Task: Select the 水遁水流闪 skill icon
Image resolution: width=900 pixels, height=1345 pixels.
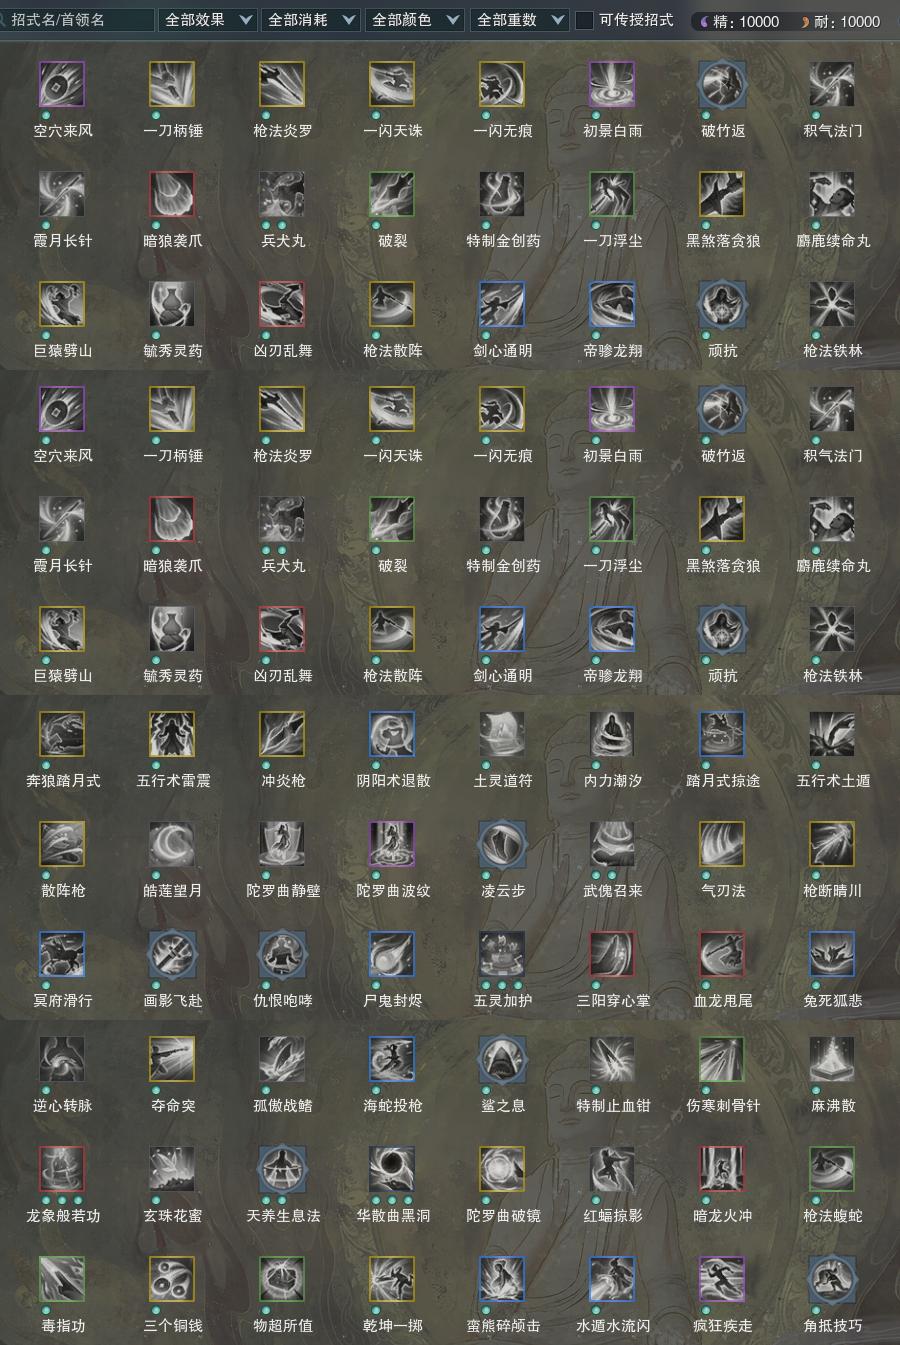Action: (612, 1279)
